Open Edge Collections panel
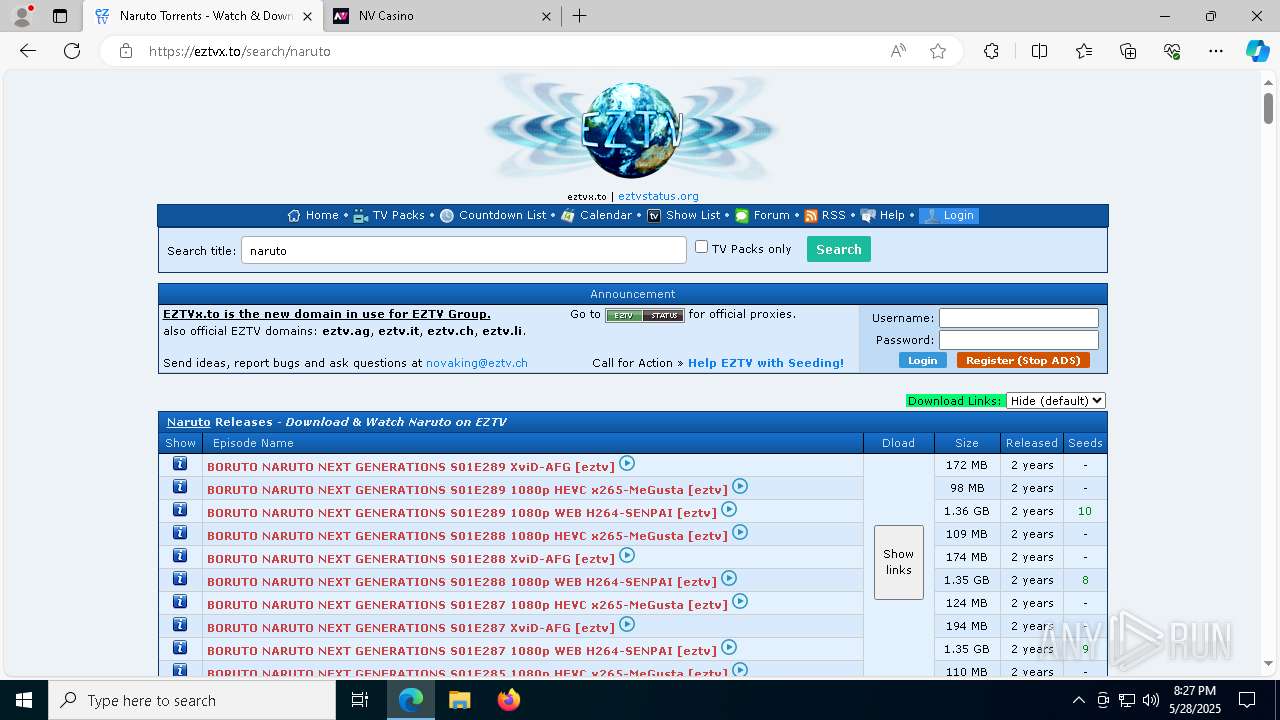This screenshot has height=720, width=1280. click(x=1128, y=51)
